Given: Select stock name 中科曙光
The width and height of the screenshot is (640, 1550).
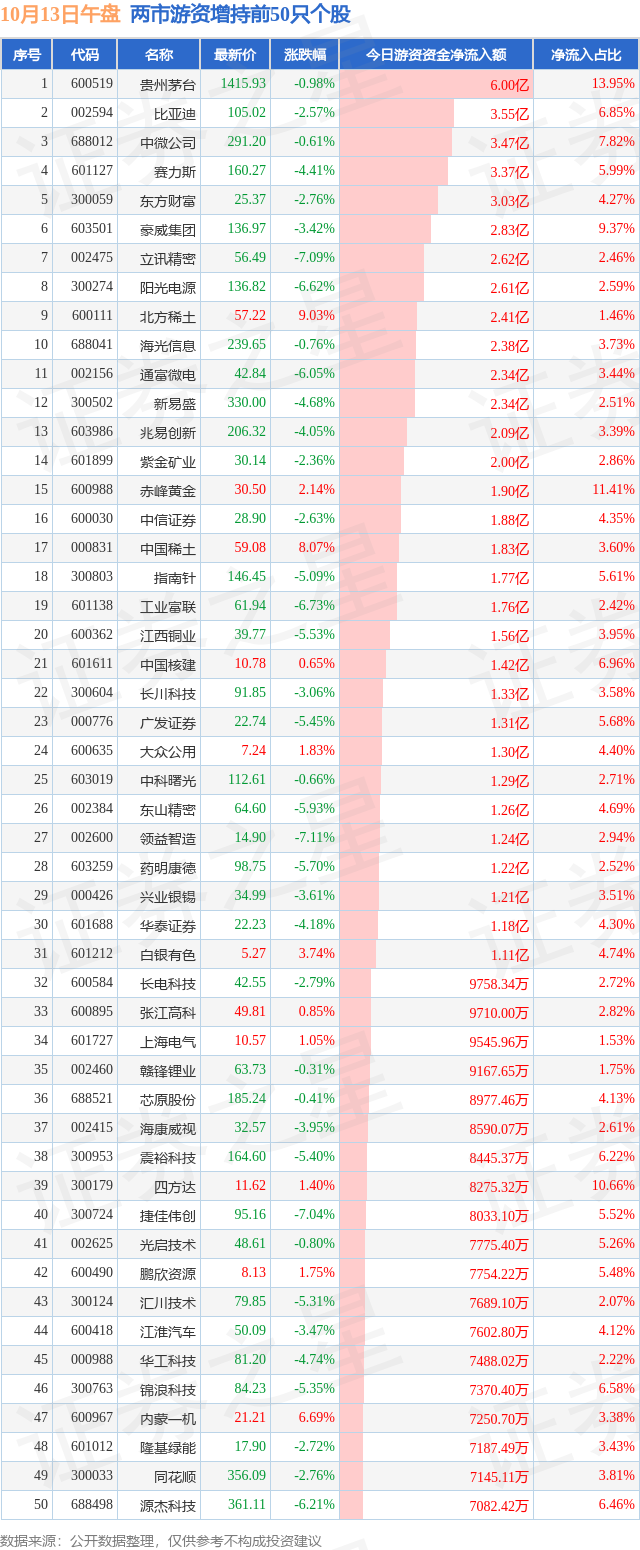Looking at the screenshot, I should click(168, 780).
